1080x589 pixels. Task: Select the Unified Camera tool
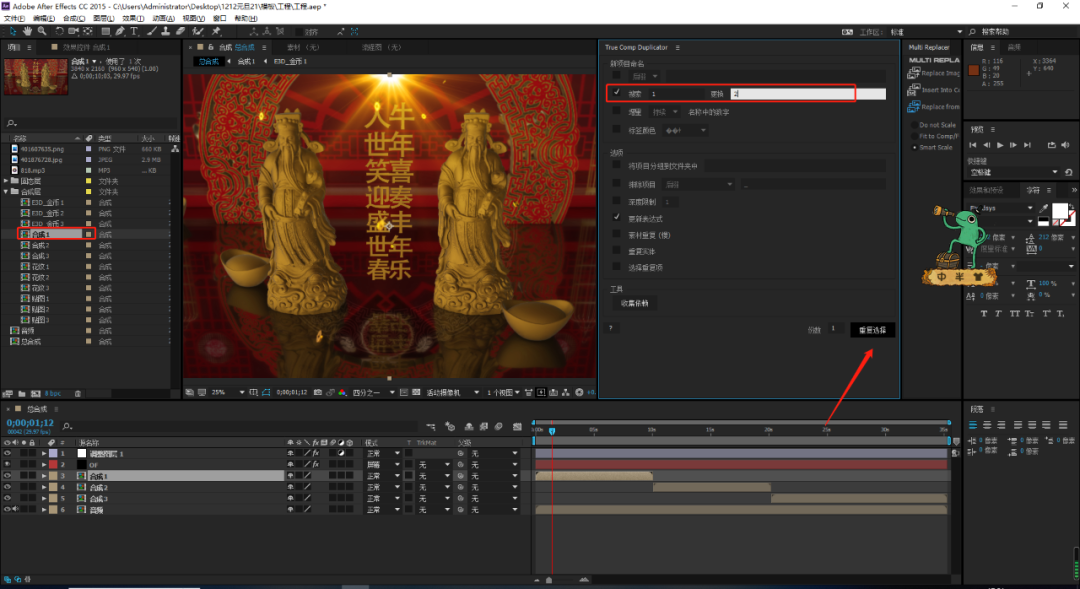pyautogui.click(x=74, y=32)
